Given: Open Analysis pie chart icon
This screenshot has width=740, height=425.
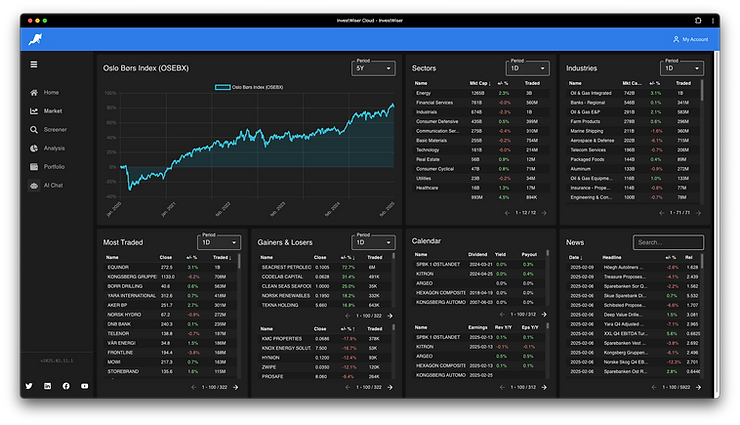Looking at the screenshot, I should pos(34,148).
